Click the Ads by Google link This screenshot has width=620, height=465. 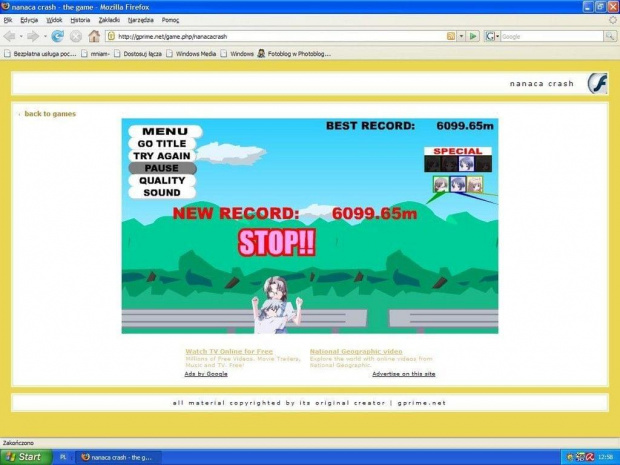pos(206,374)
